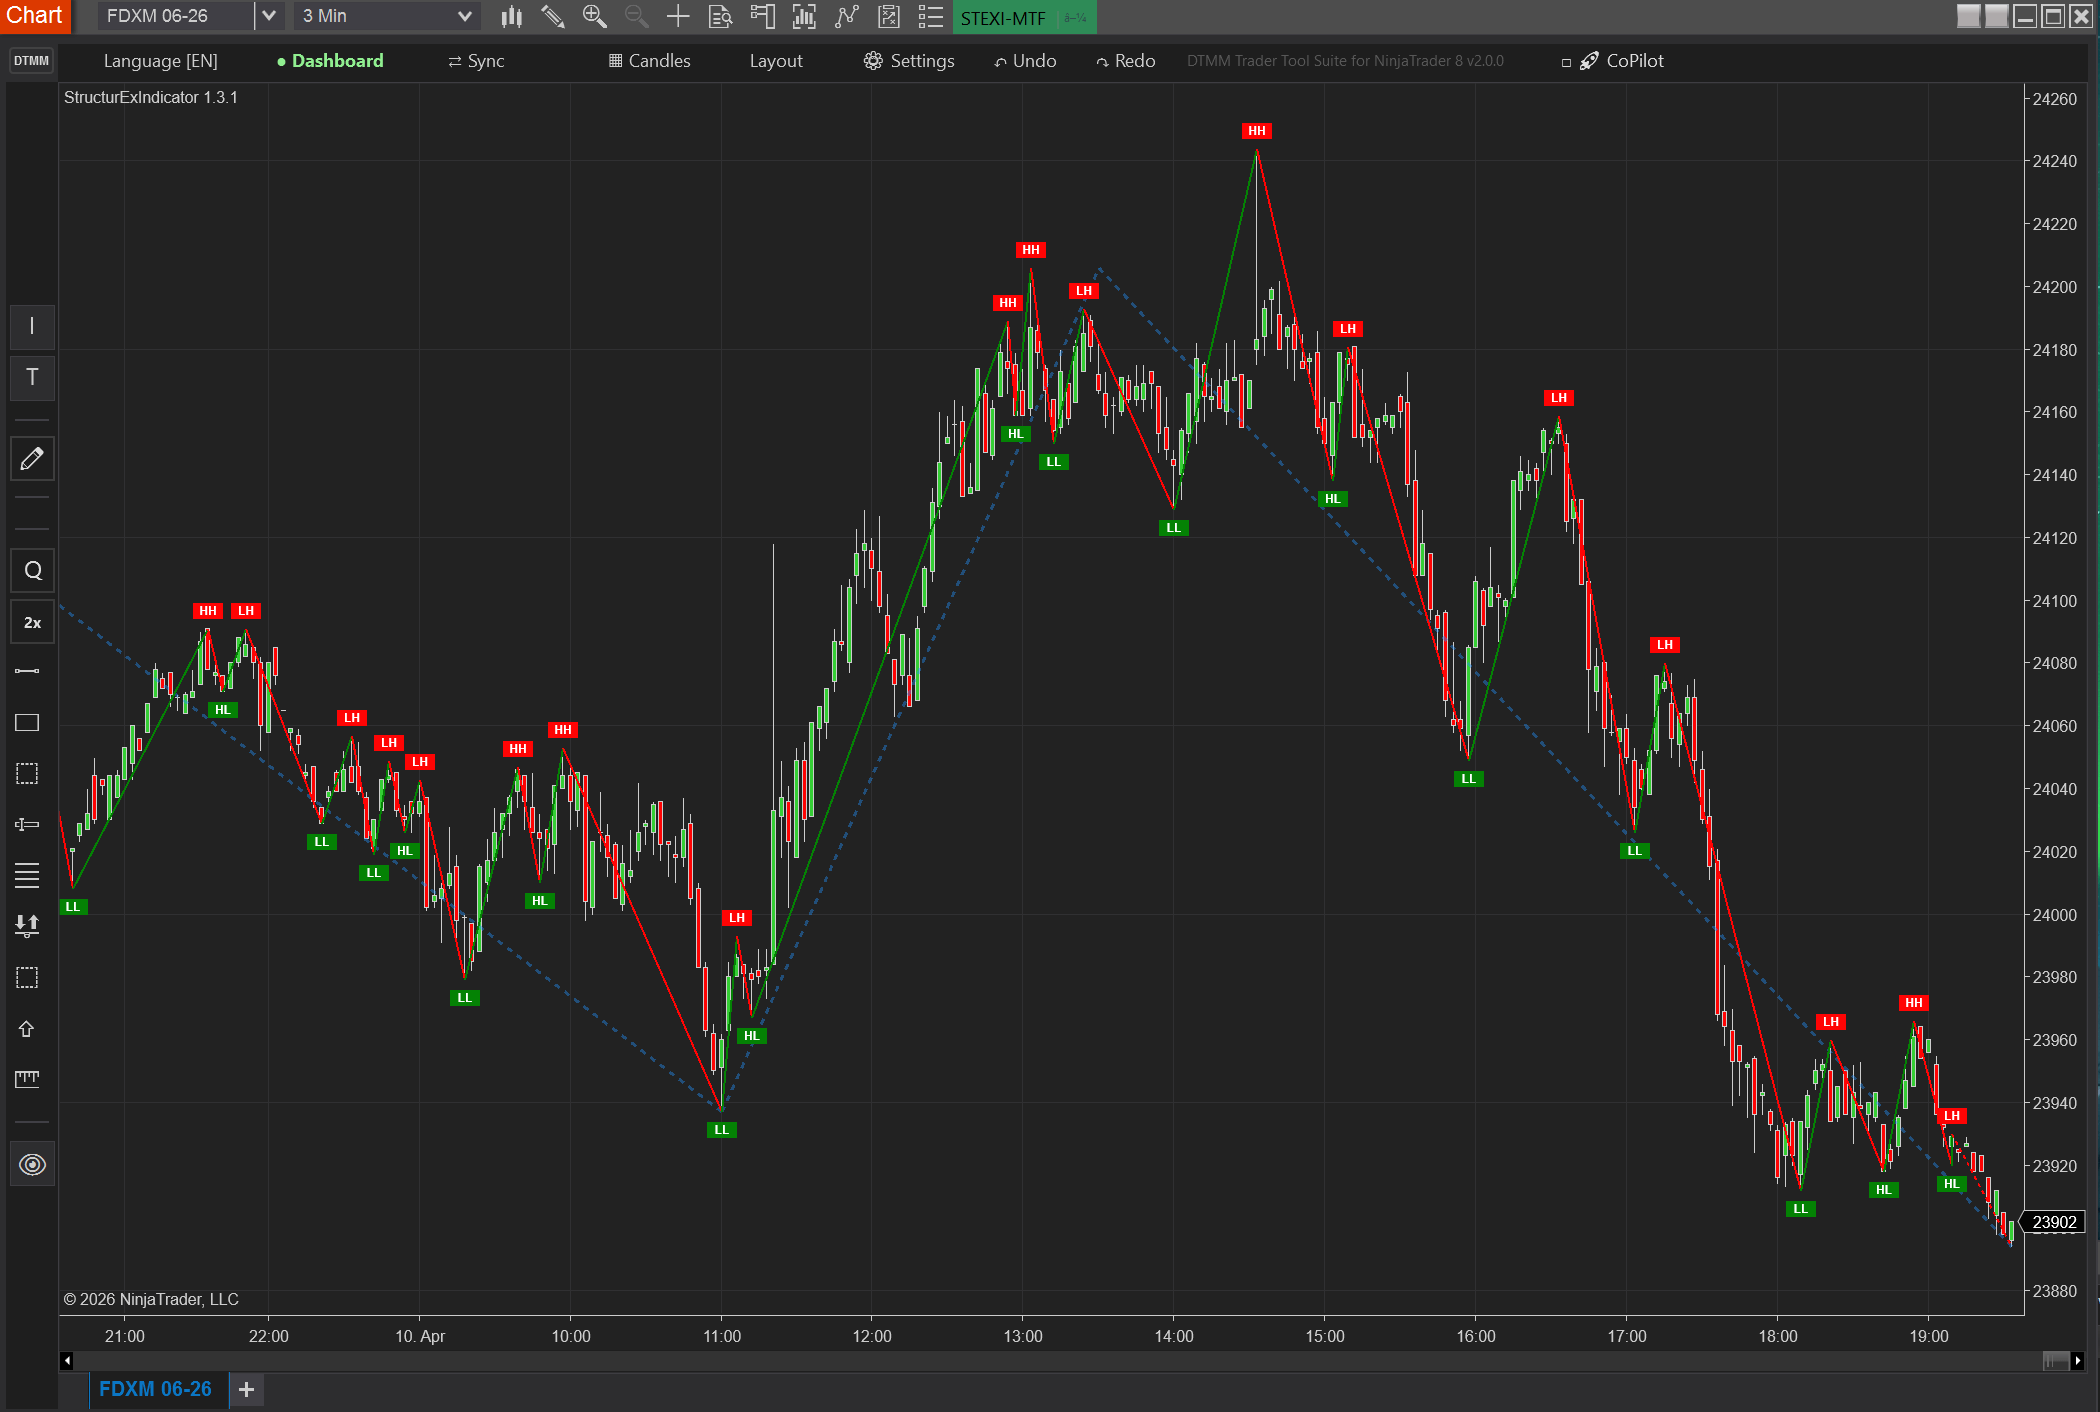
Task: Select the rectangle drawing tool
Action: [27, 722]
